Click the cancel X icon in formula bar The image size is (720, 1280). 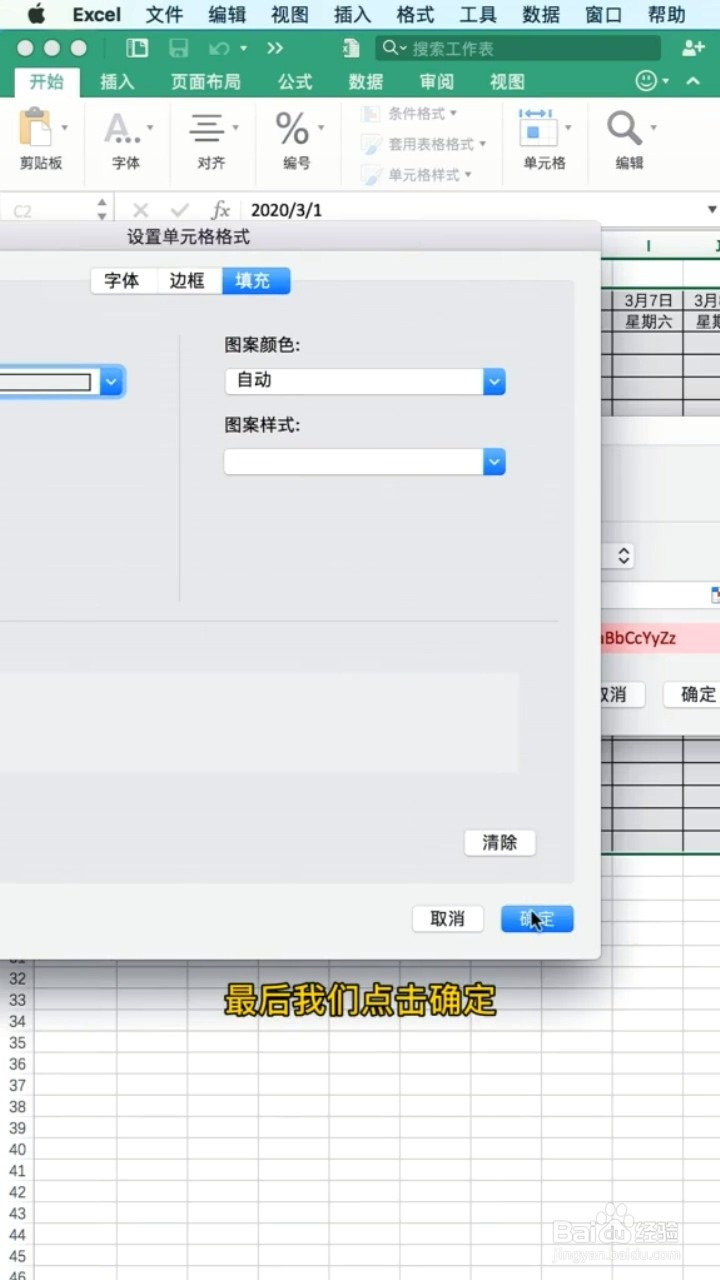tap(141, 210)
